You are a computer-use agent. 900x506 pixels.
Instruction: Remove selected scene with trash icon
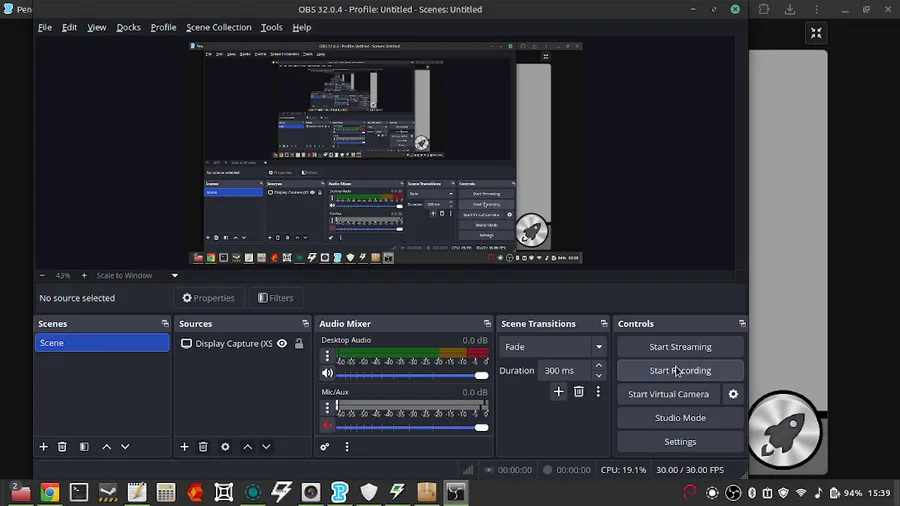(x=62, y=446)
